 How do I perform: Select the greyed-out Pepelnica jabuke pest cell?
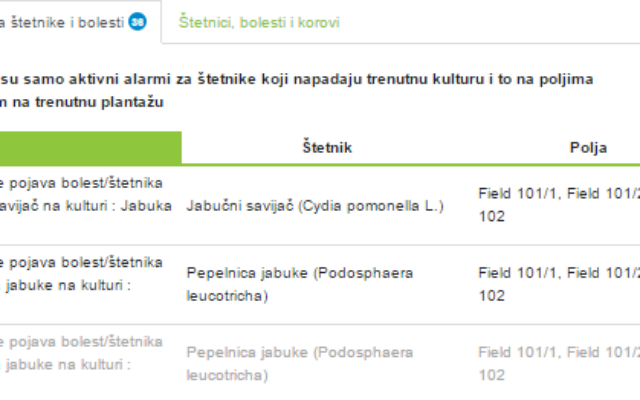point(300,363)
